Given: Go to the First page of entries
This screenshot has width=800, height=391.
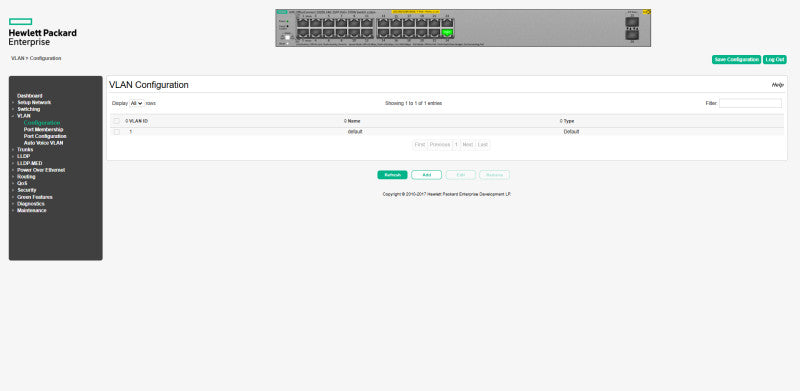Looking at the screenshot, I should click(420, 145).
